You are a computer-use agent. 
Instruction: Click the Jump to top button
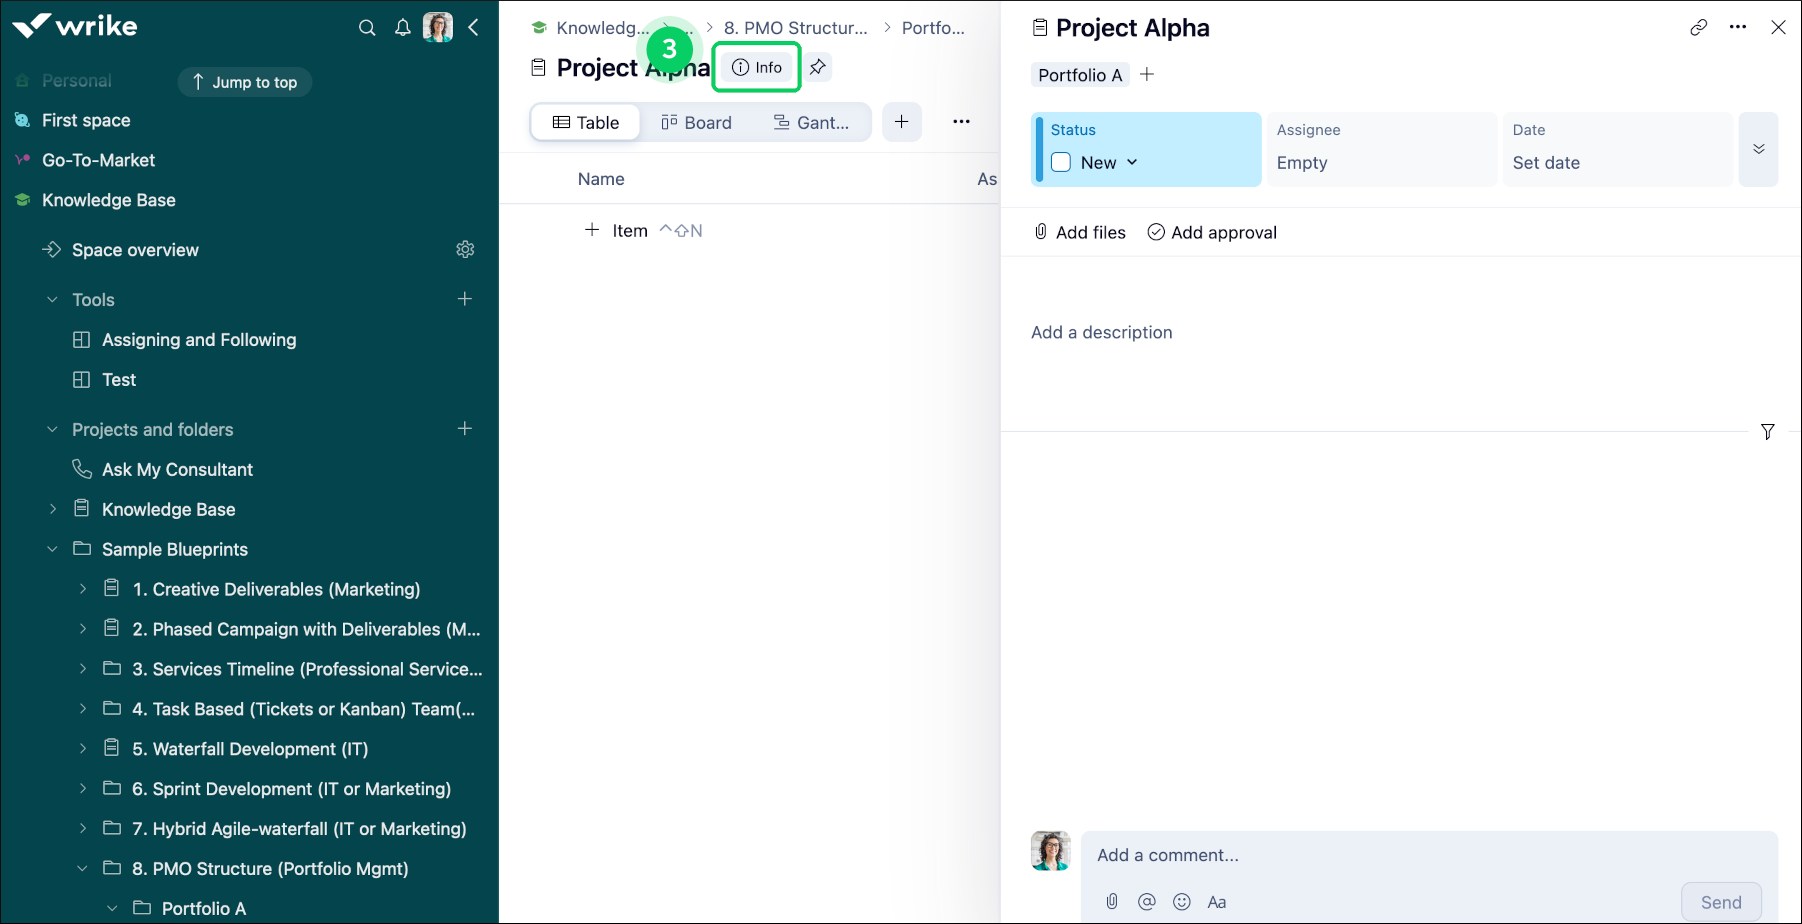coord(244,82)
